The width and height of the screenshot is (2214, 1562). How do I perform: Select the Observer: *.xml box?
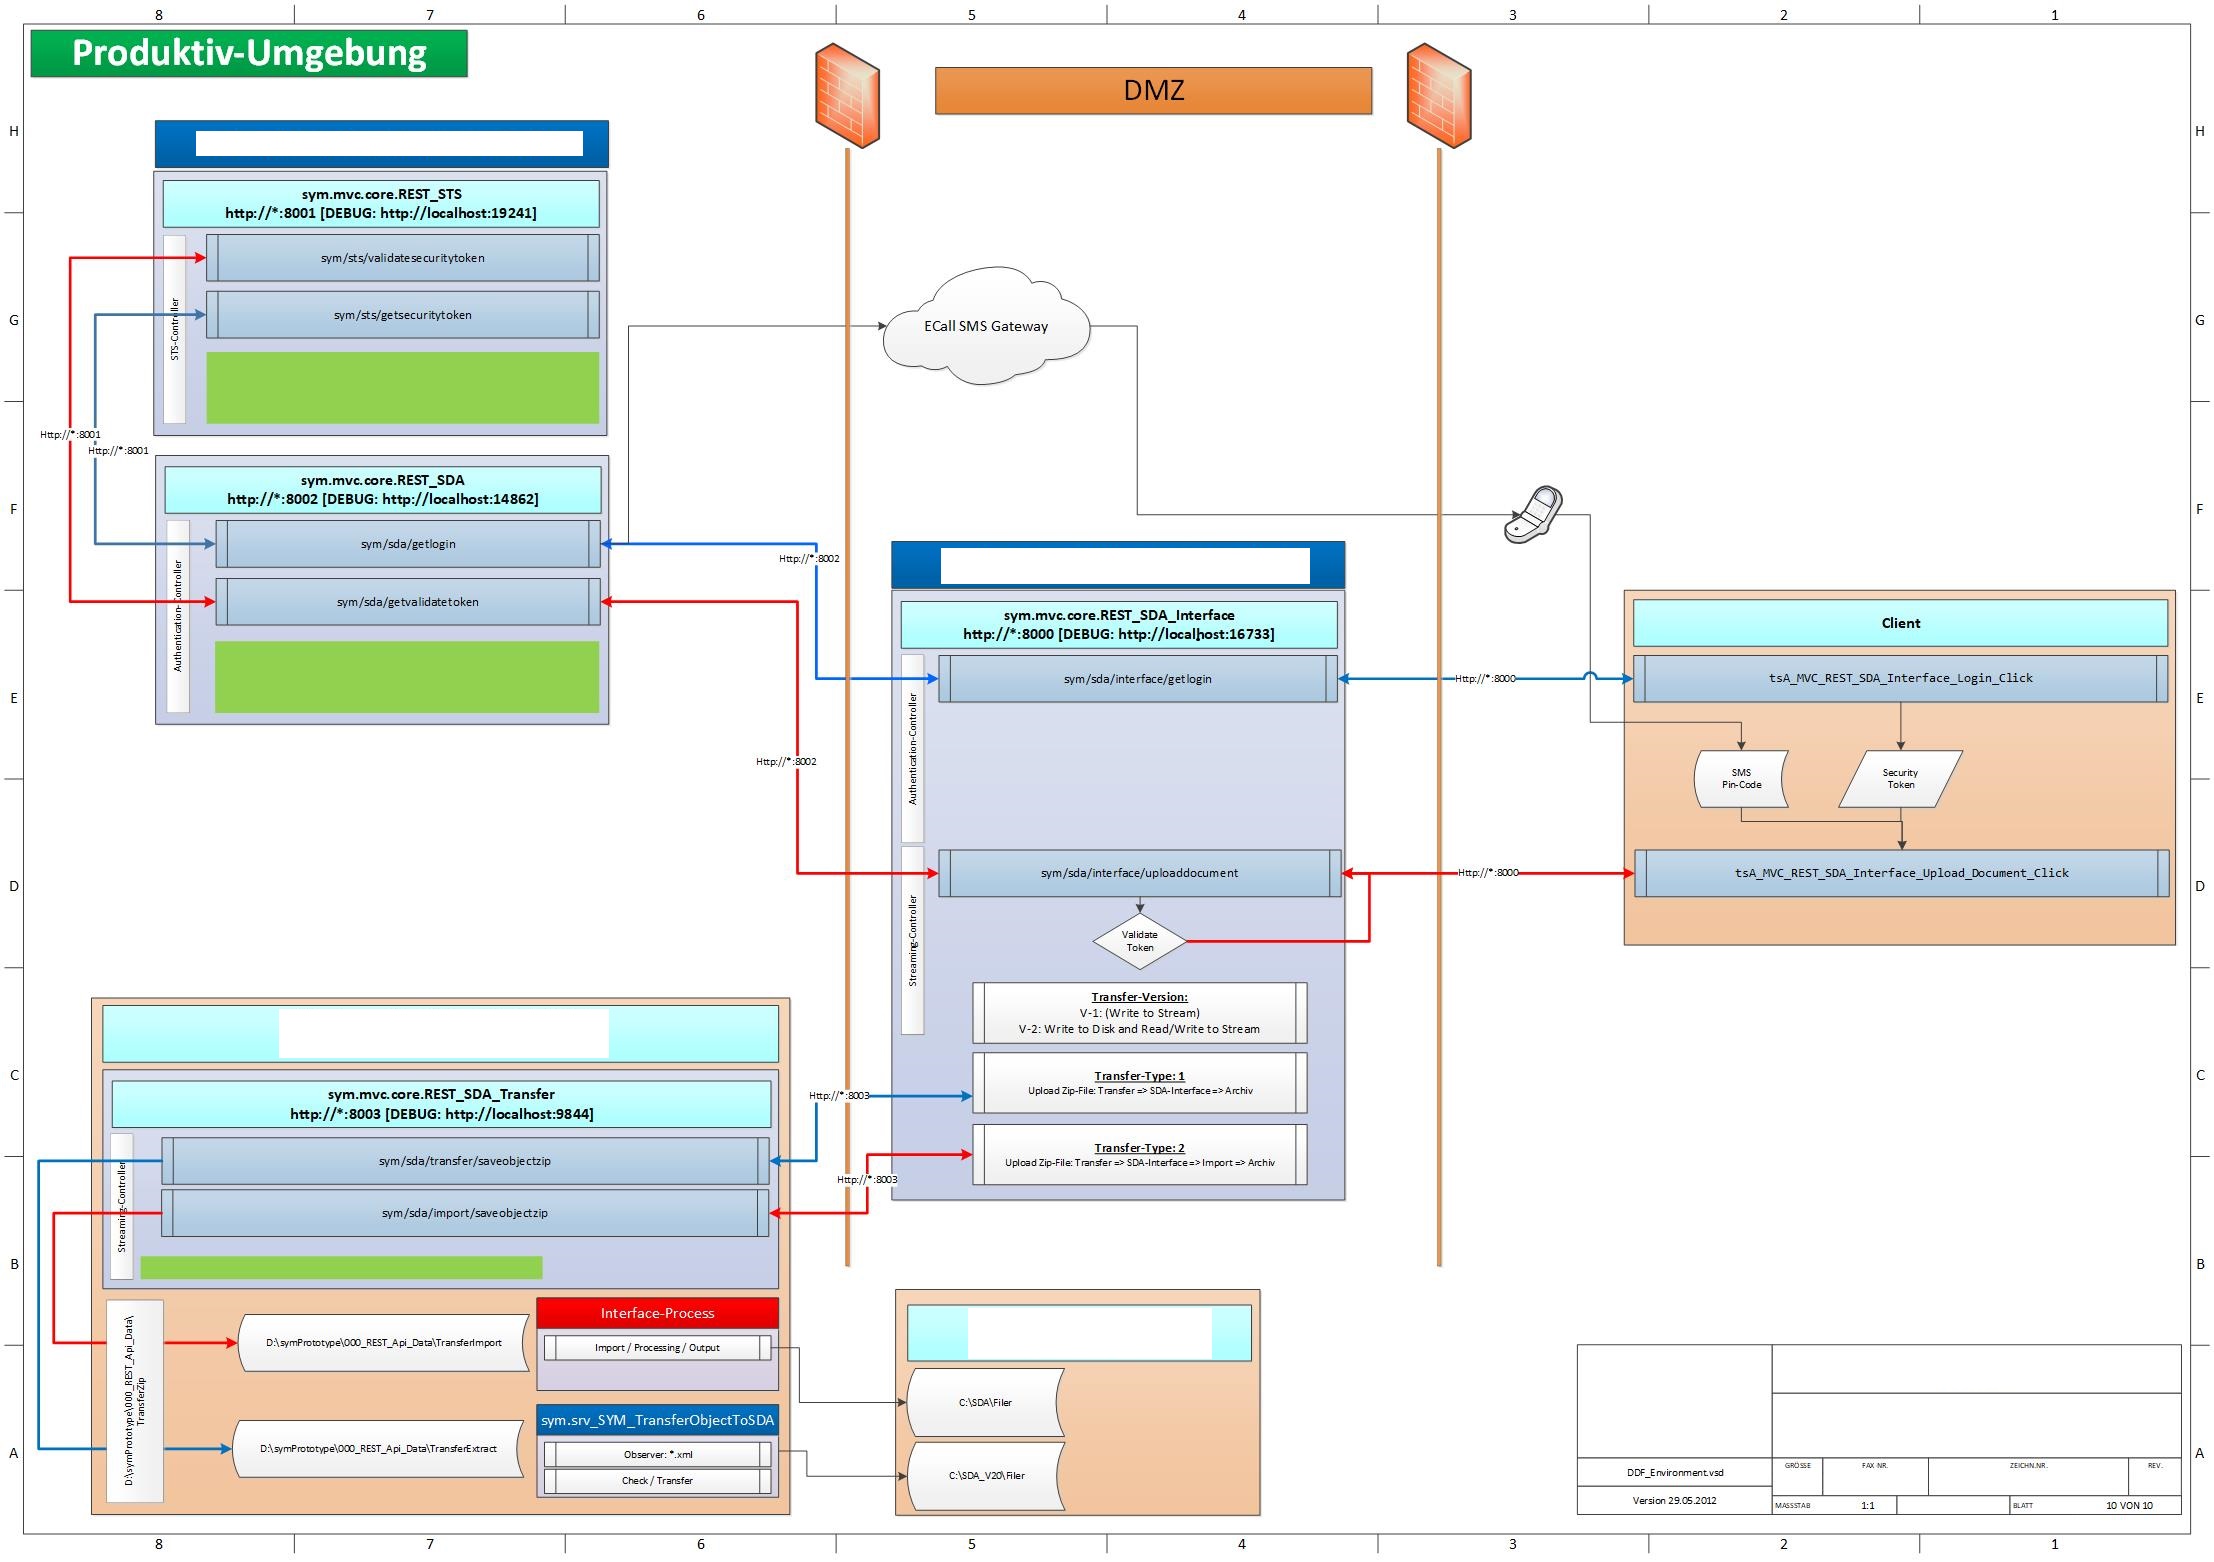(658, 1455)
